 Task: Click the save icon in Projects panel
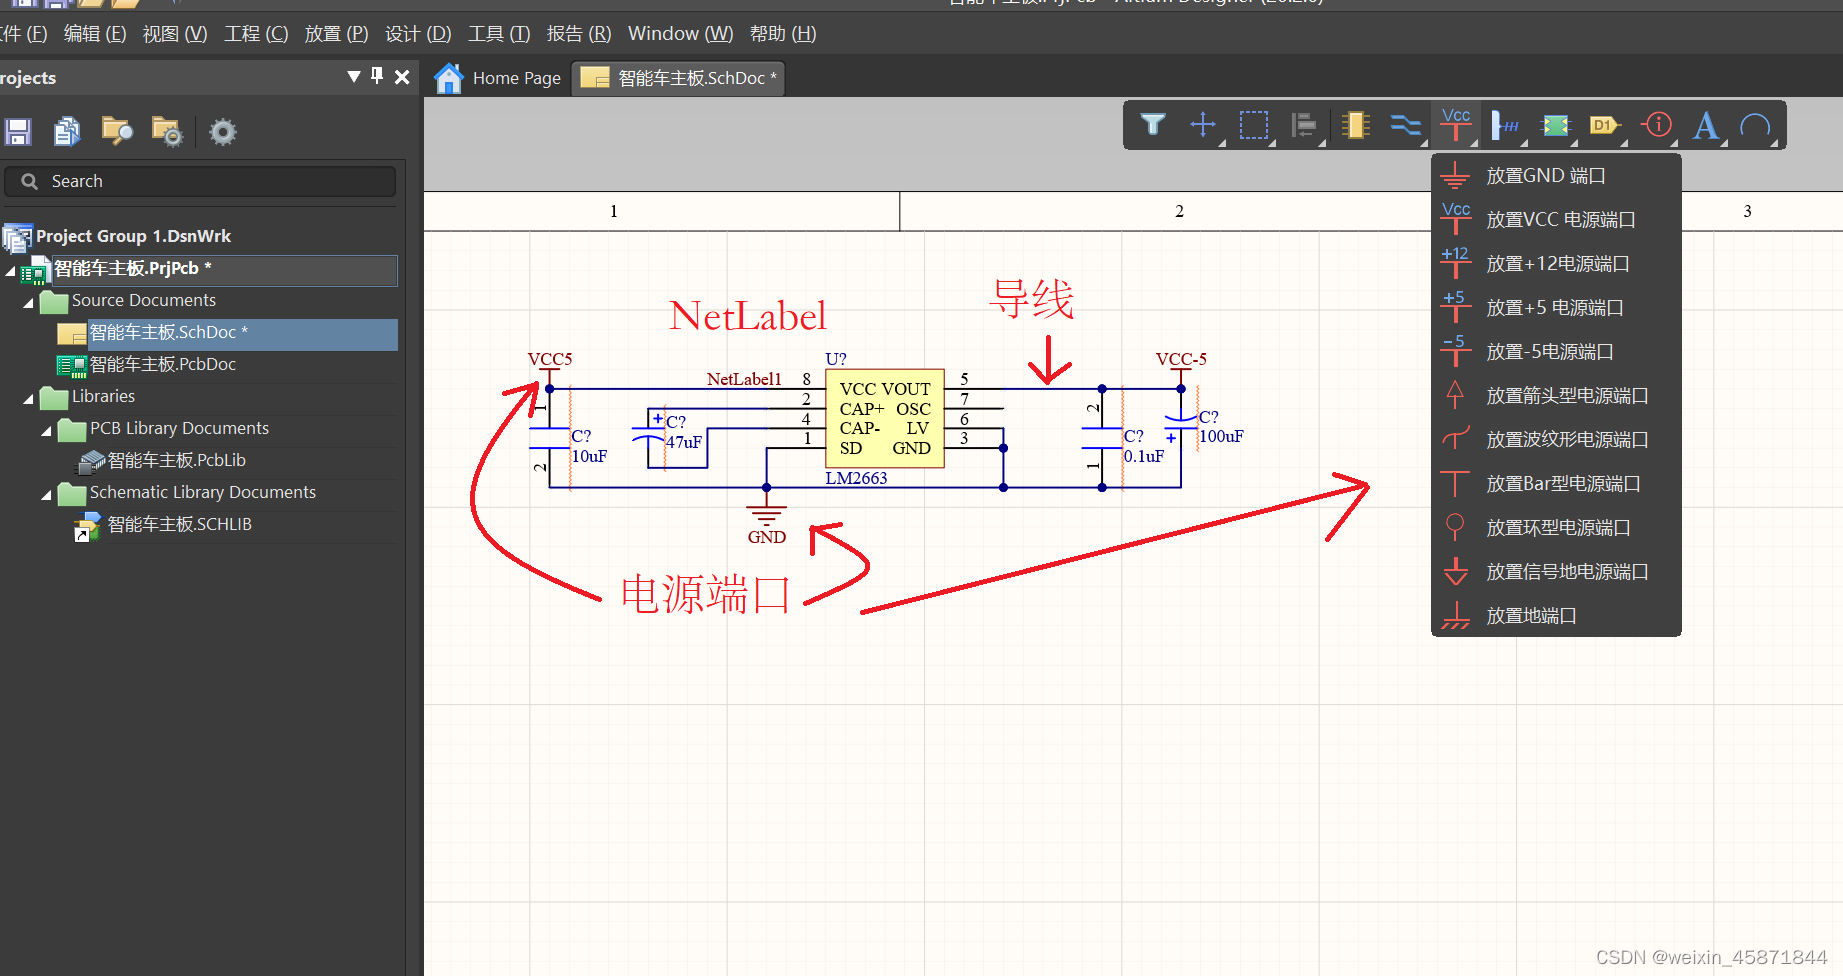click(x=18, y=131)
